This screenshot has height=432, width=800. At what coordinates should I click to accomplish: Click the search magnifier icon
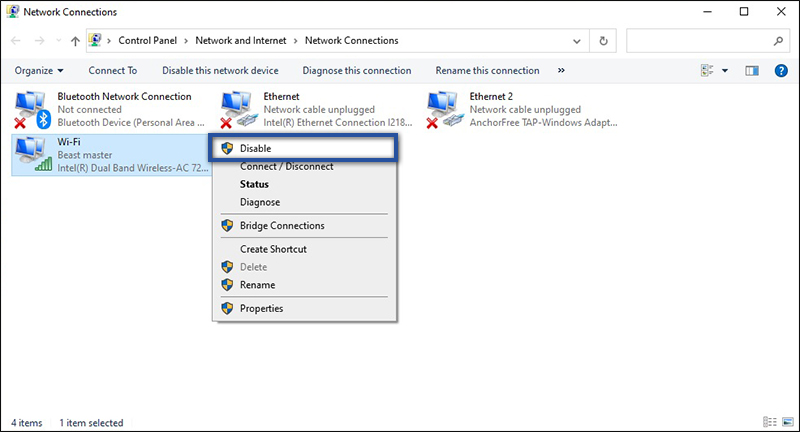[x=778, y=41]
